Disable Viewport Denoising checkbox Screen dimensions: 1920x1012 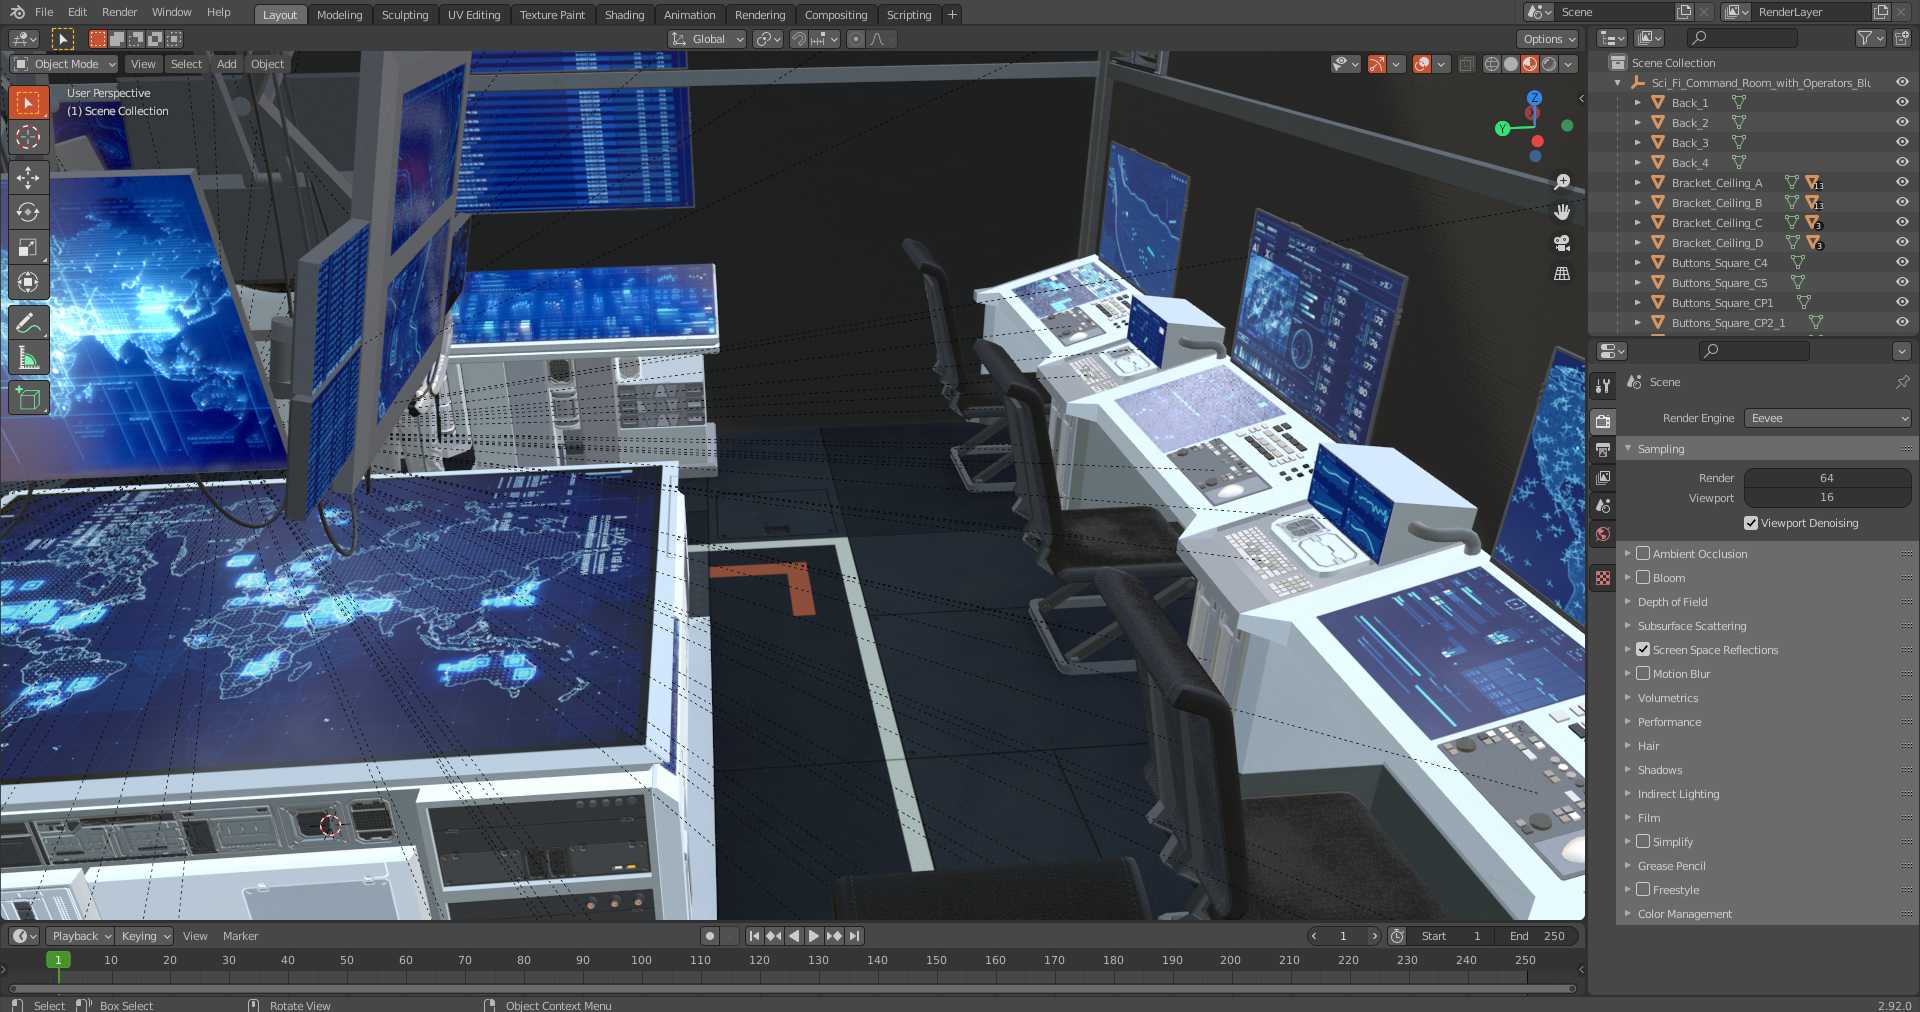coord(1750,523)
